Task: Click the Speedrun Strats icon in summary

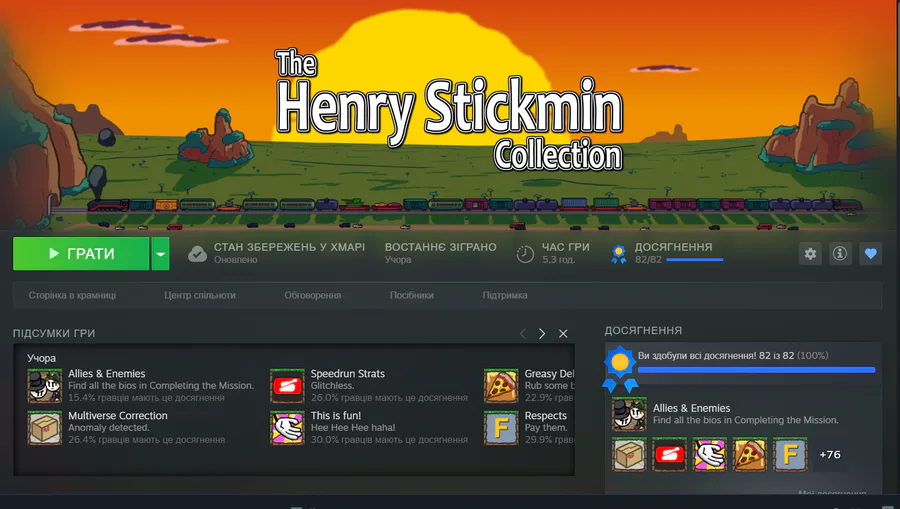Action: click(x=287, y=386)
